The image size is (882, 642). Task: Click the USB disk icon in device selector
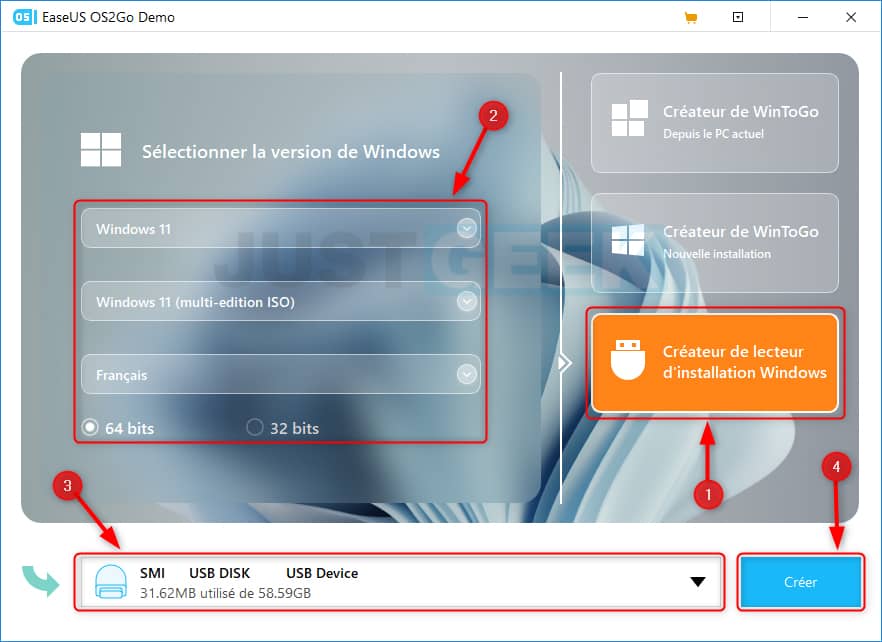[111, 582]
